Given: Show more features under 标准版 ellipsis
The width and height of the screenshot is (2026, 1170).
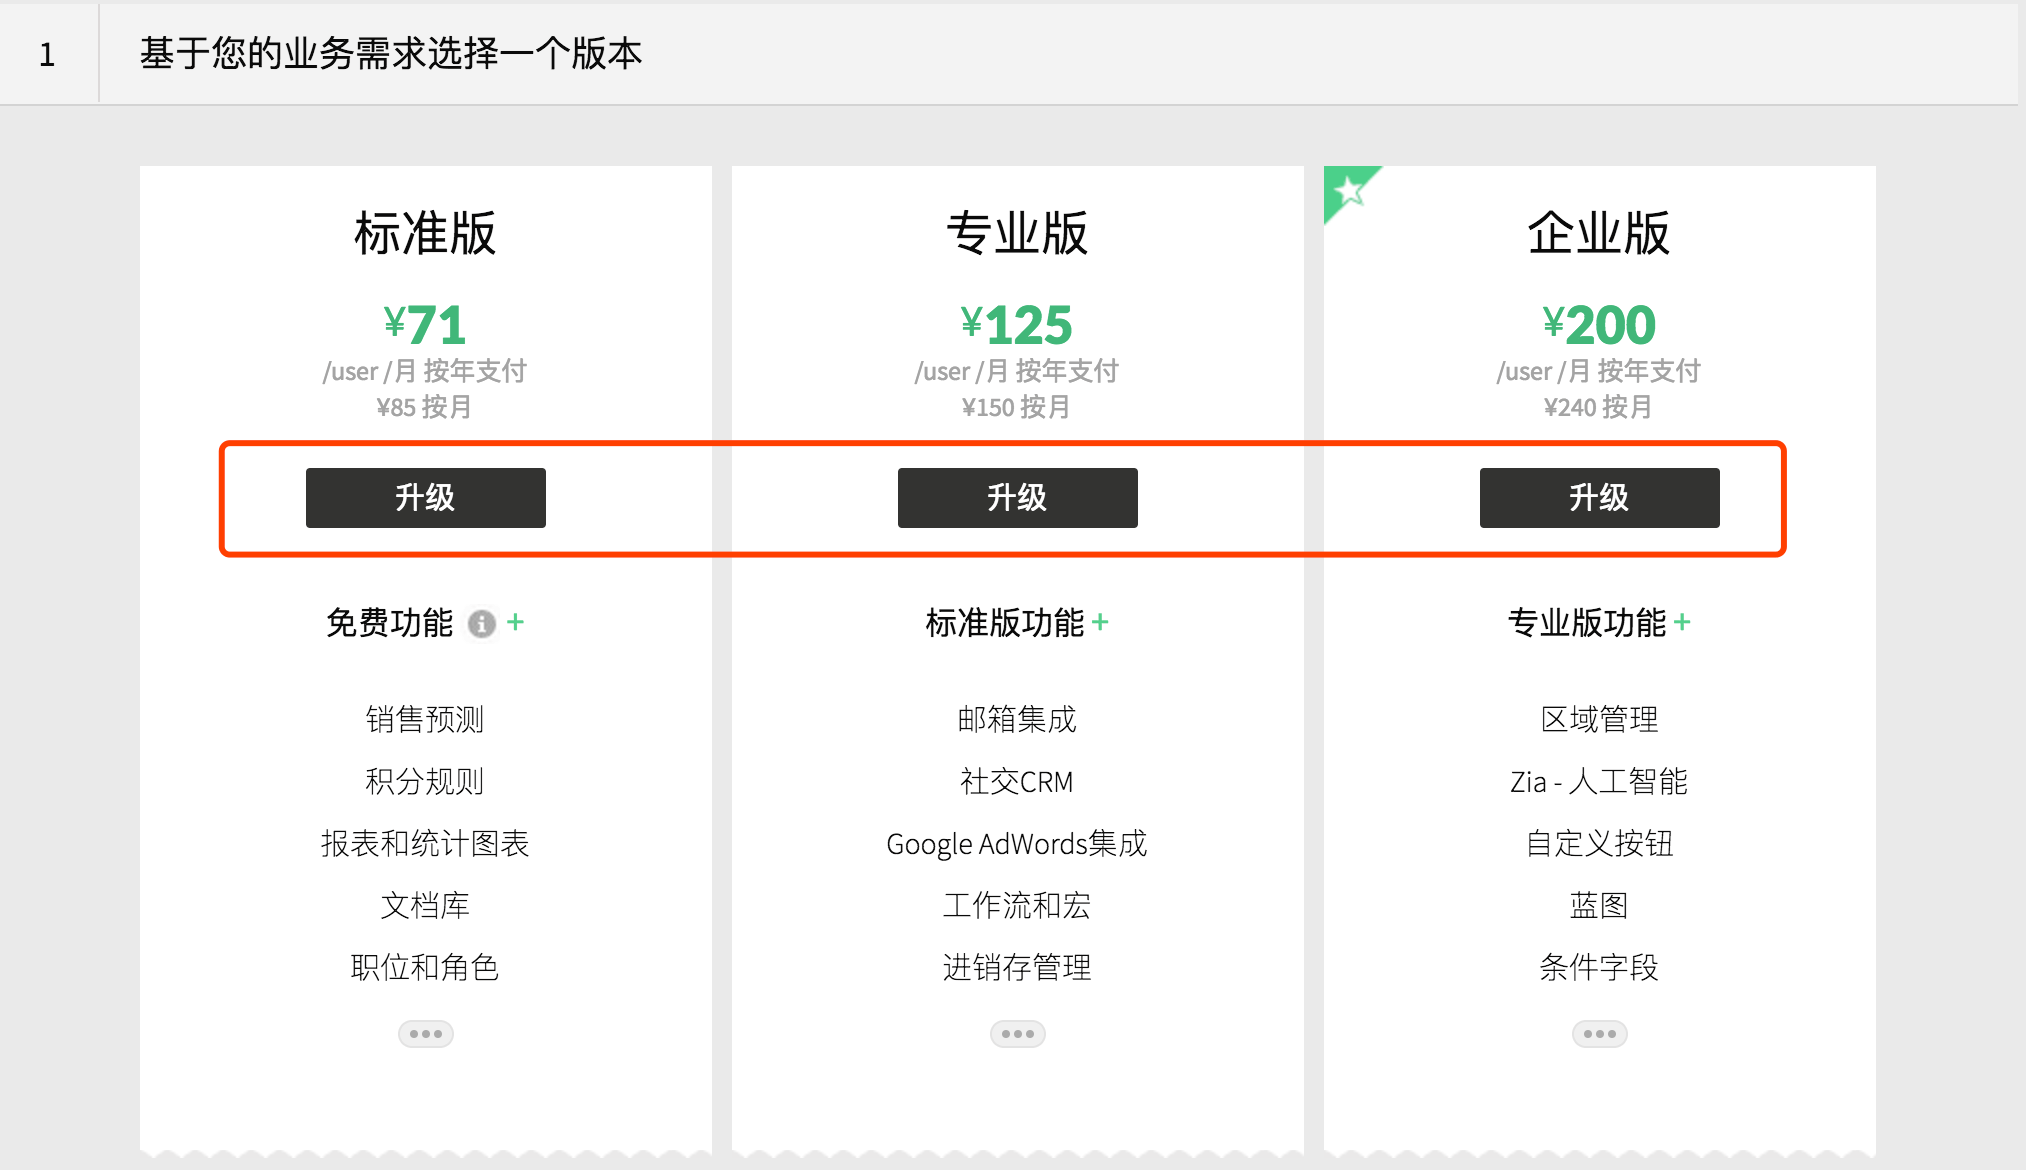Looking at the screenshot, I should (425, 1033).
